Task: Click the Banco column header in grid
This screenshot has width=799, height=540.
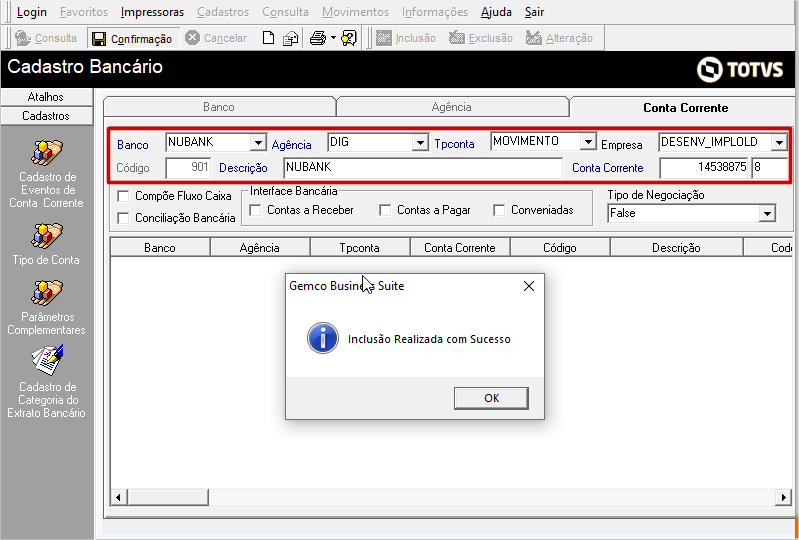Action: (x=160, y=248)
